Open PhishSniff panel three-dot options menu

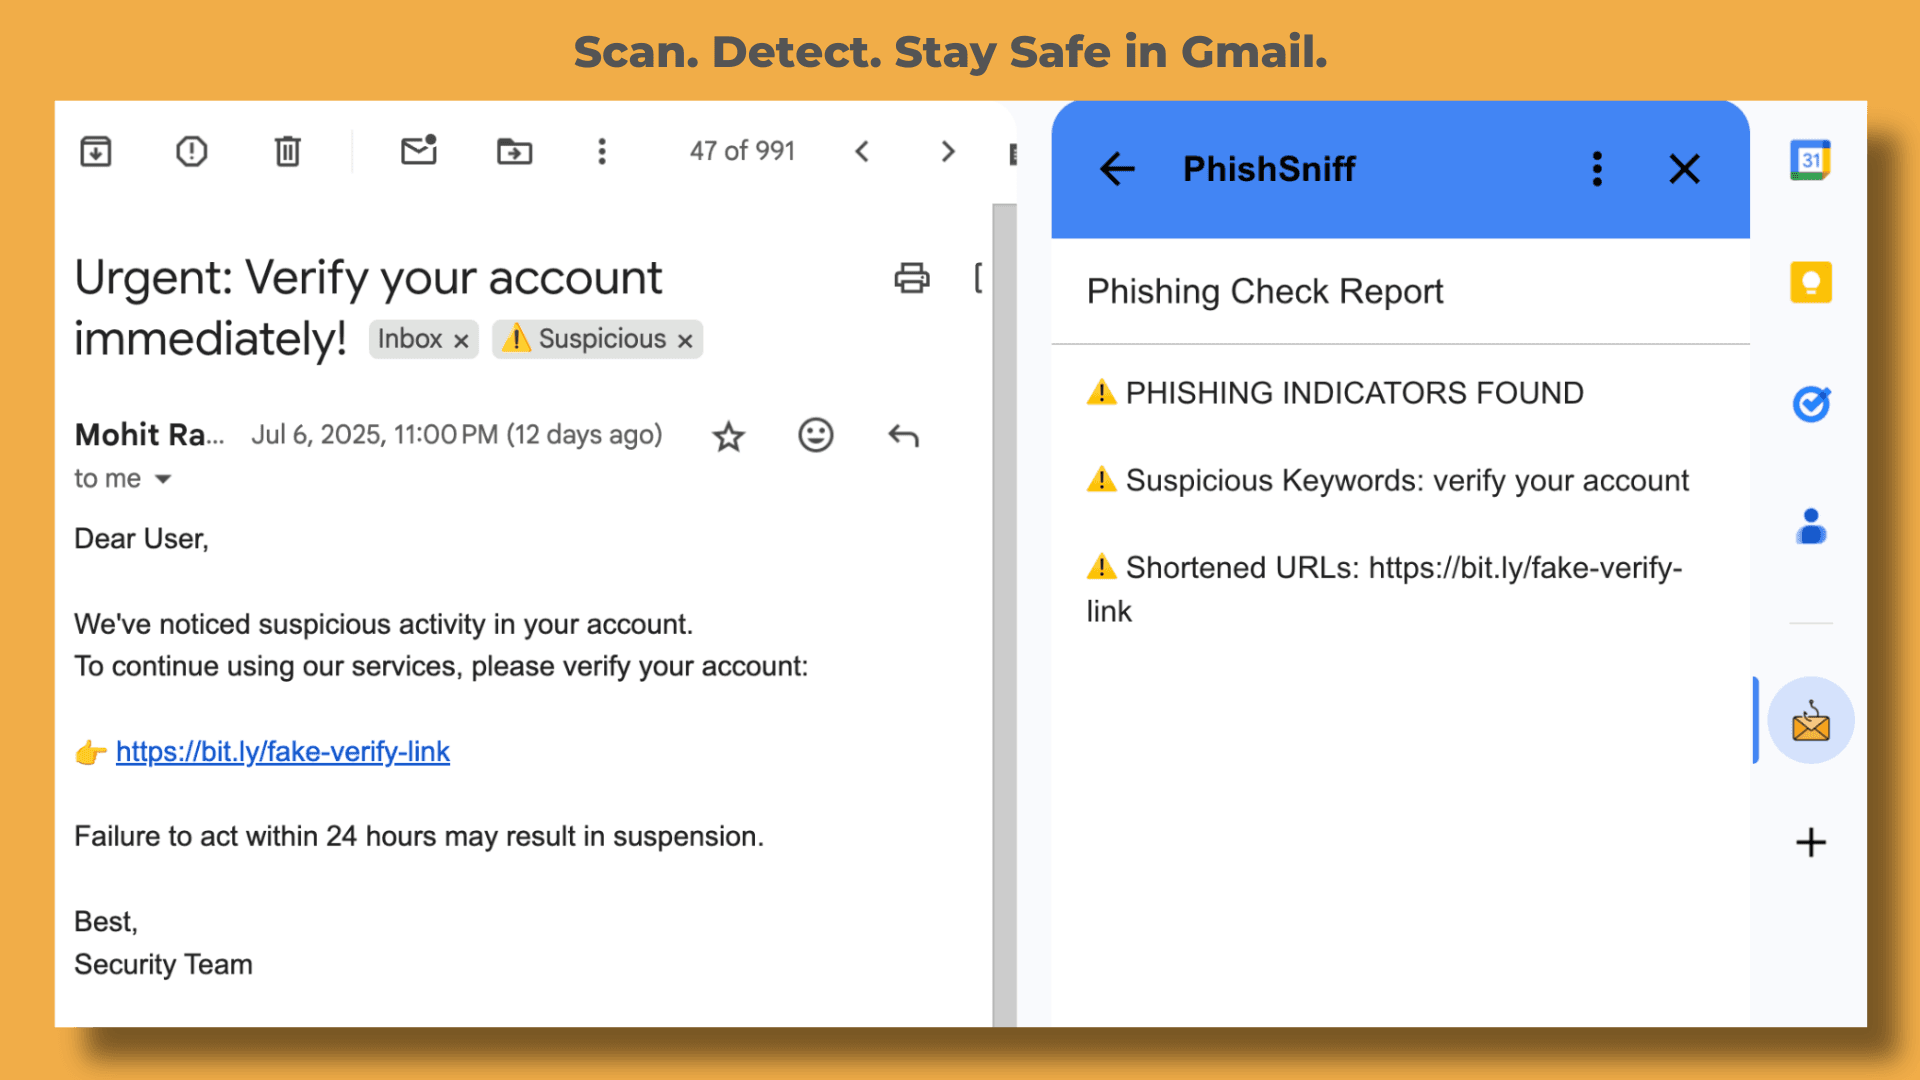(1597, 169)
